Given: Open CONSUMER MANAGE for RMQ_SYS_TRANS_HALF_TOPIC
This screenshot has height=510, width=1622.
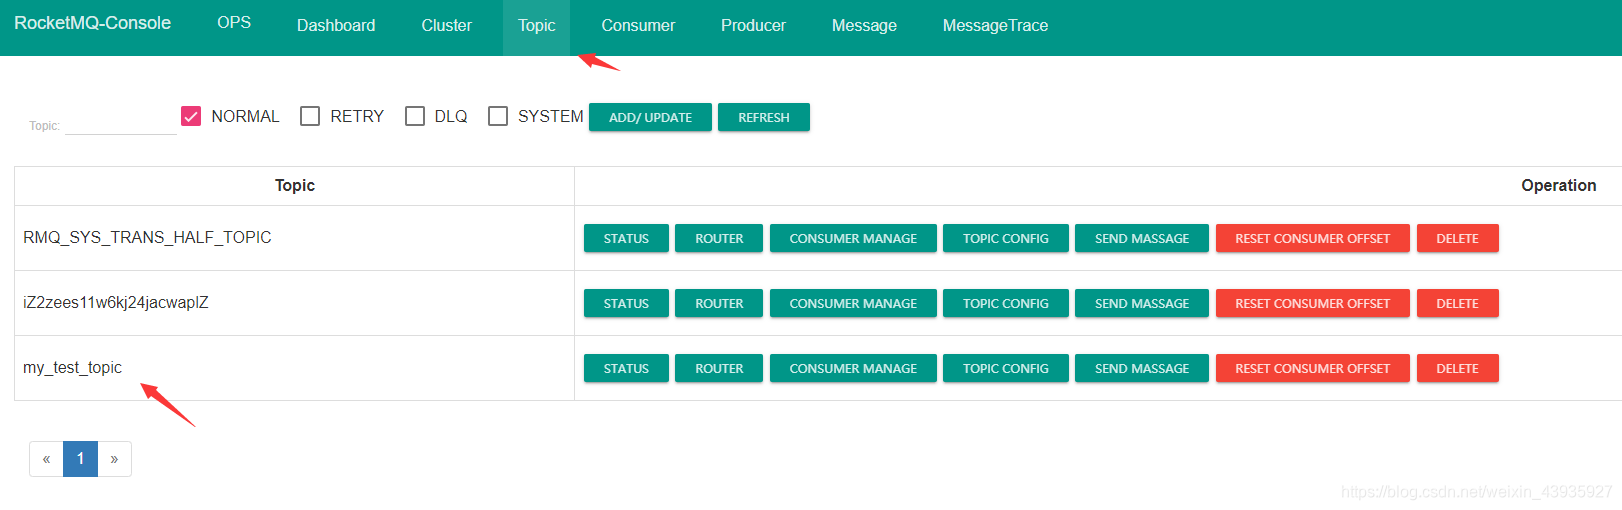Looking at the screenshot, I should click(x=853, y=238).
